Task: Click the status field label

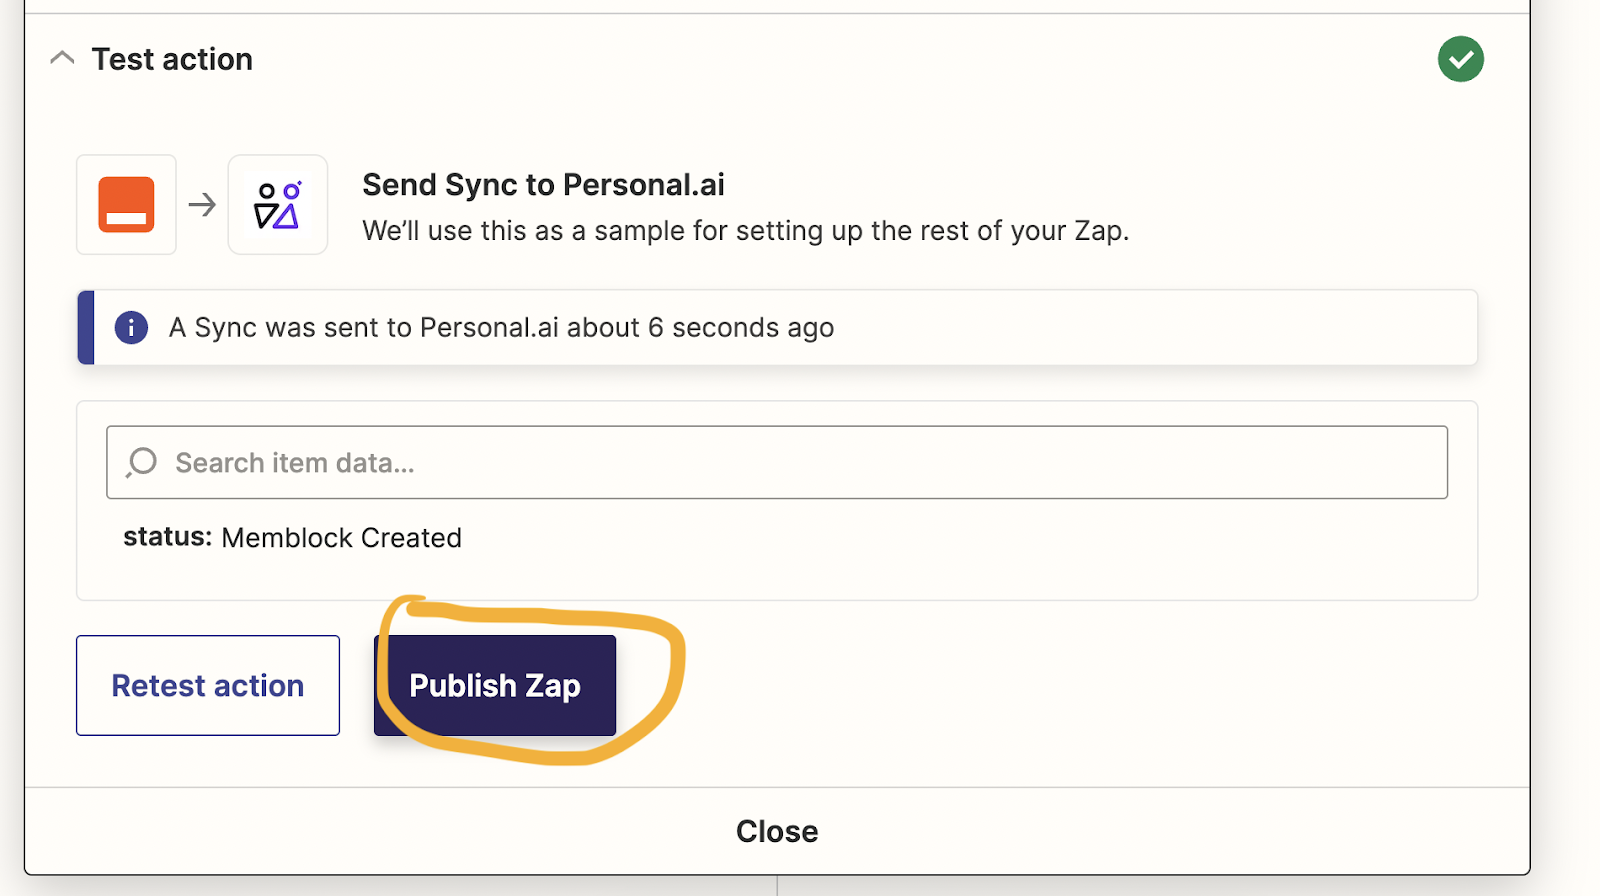Action: 167,537
